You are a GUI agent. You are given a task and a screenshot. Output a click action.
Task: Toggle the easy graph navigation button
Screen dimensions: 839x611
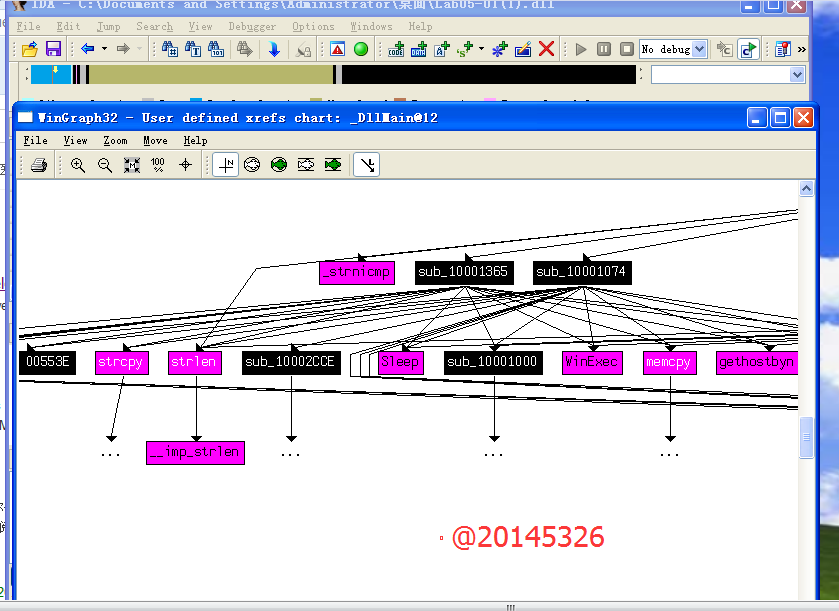pos(227,165)
